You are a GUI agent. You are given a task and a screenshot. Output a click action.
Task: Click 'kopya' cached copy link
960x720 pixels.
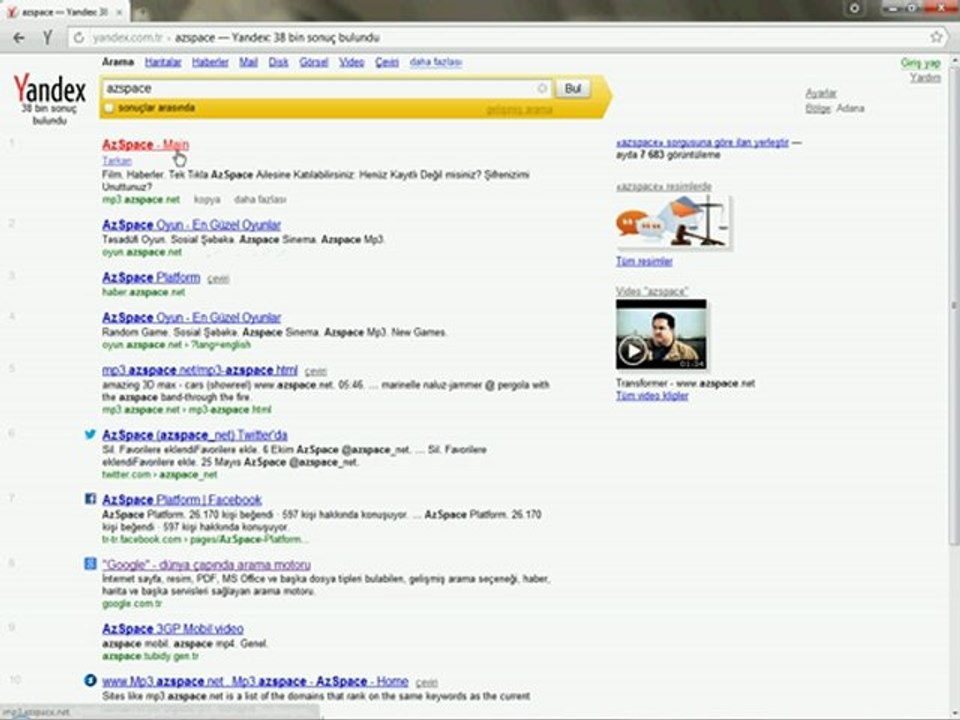[x=207, y=200]
